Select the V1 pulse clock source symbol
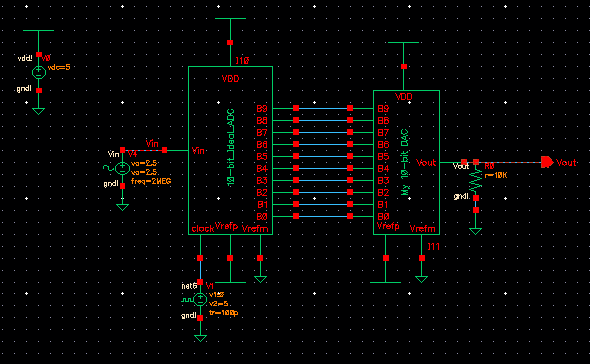 pyautogui.click(x=200, y=300)
